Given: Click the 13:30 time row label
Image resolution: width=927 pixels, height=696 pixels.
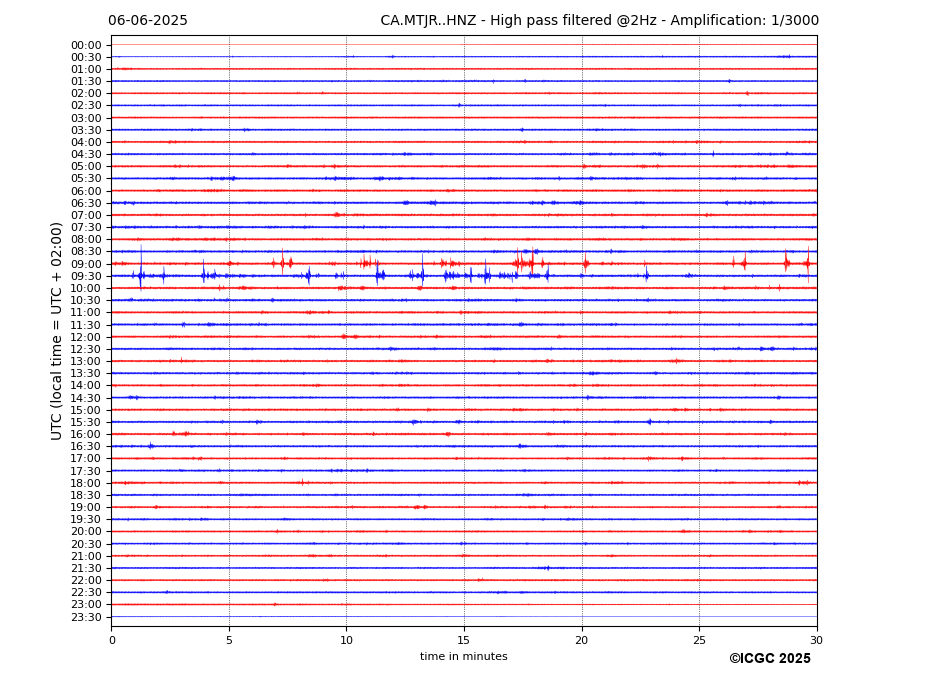Looking at the screenshot, I should coord(86,374).
